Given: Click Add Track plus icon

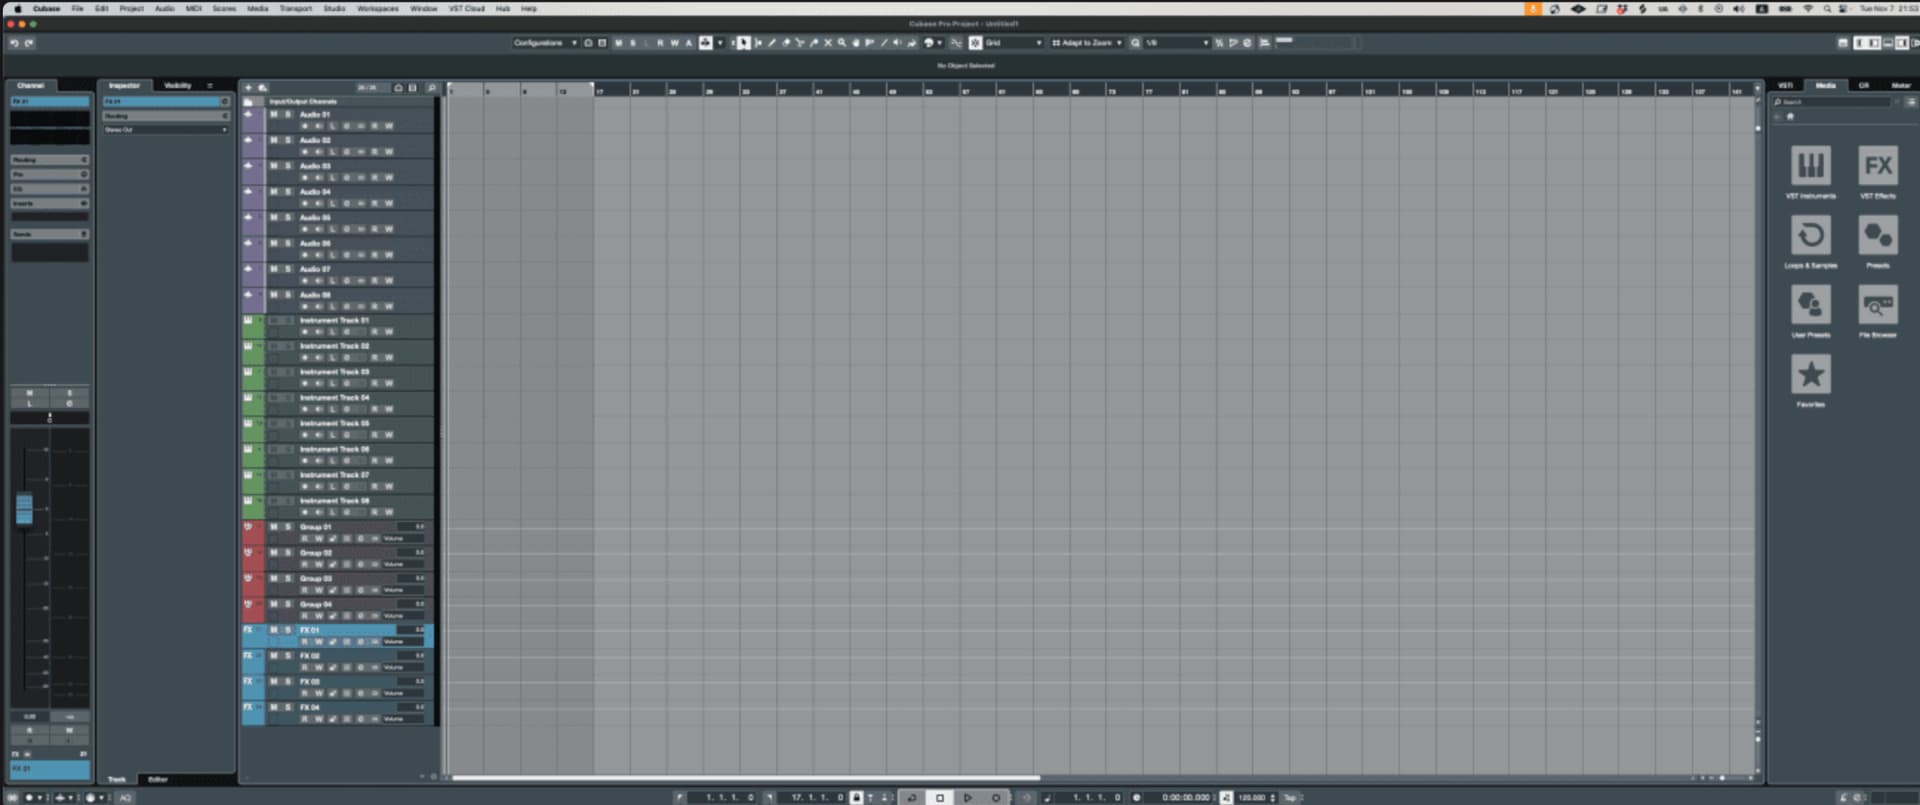Looking at the screenshot, I should coord(249,88).
